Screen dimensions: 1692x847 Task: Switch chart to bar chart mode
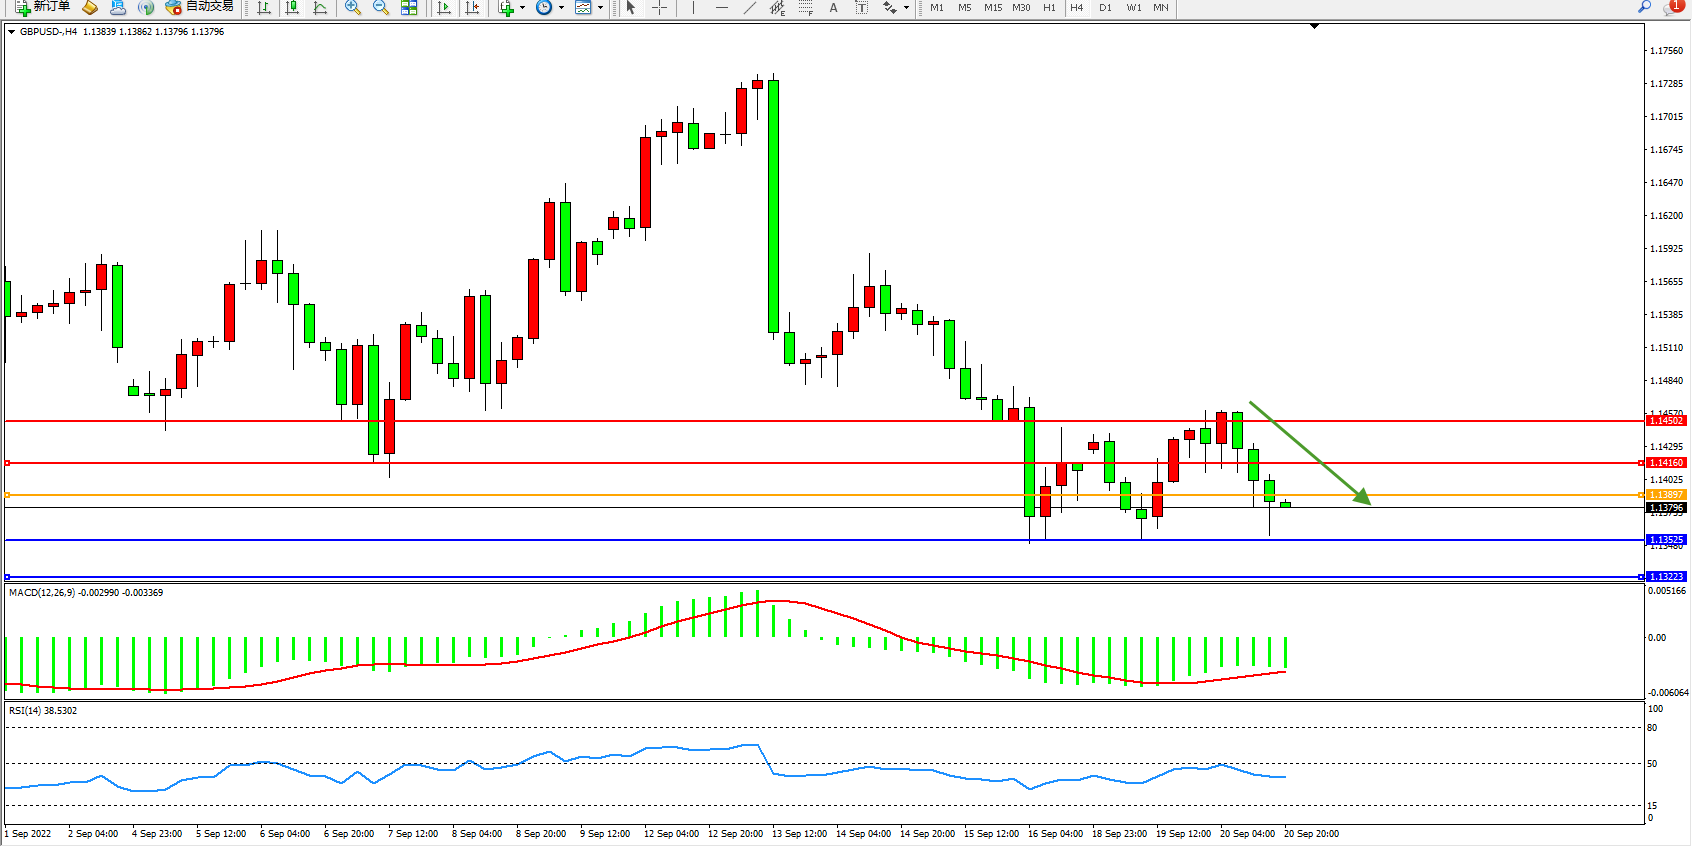[264, 8]
